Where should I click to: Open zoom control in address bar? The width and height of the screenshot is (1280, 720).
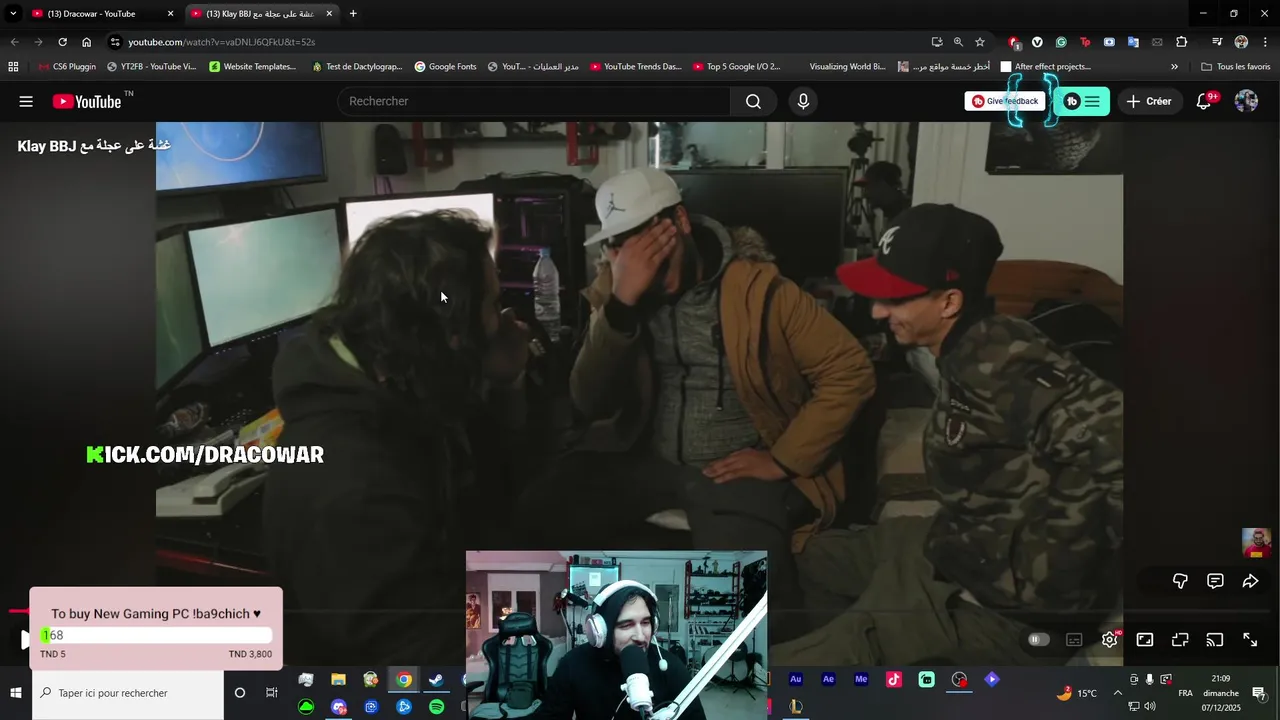958,42
